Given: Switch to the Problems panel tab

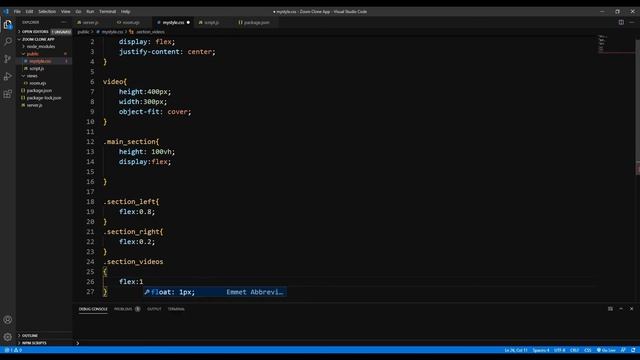Looking at the screenshot, I should click(127, 309).
